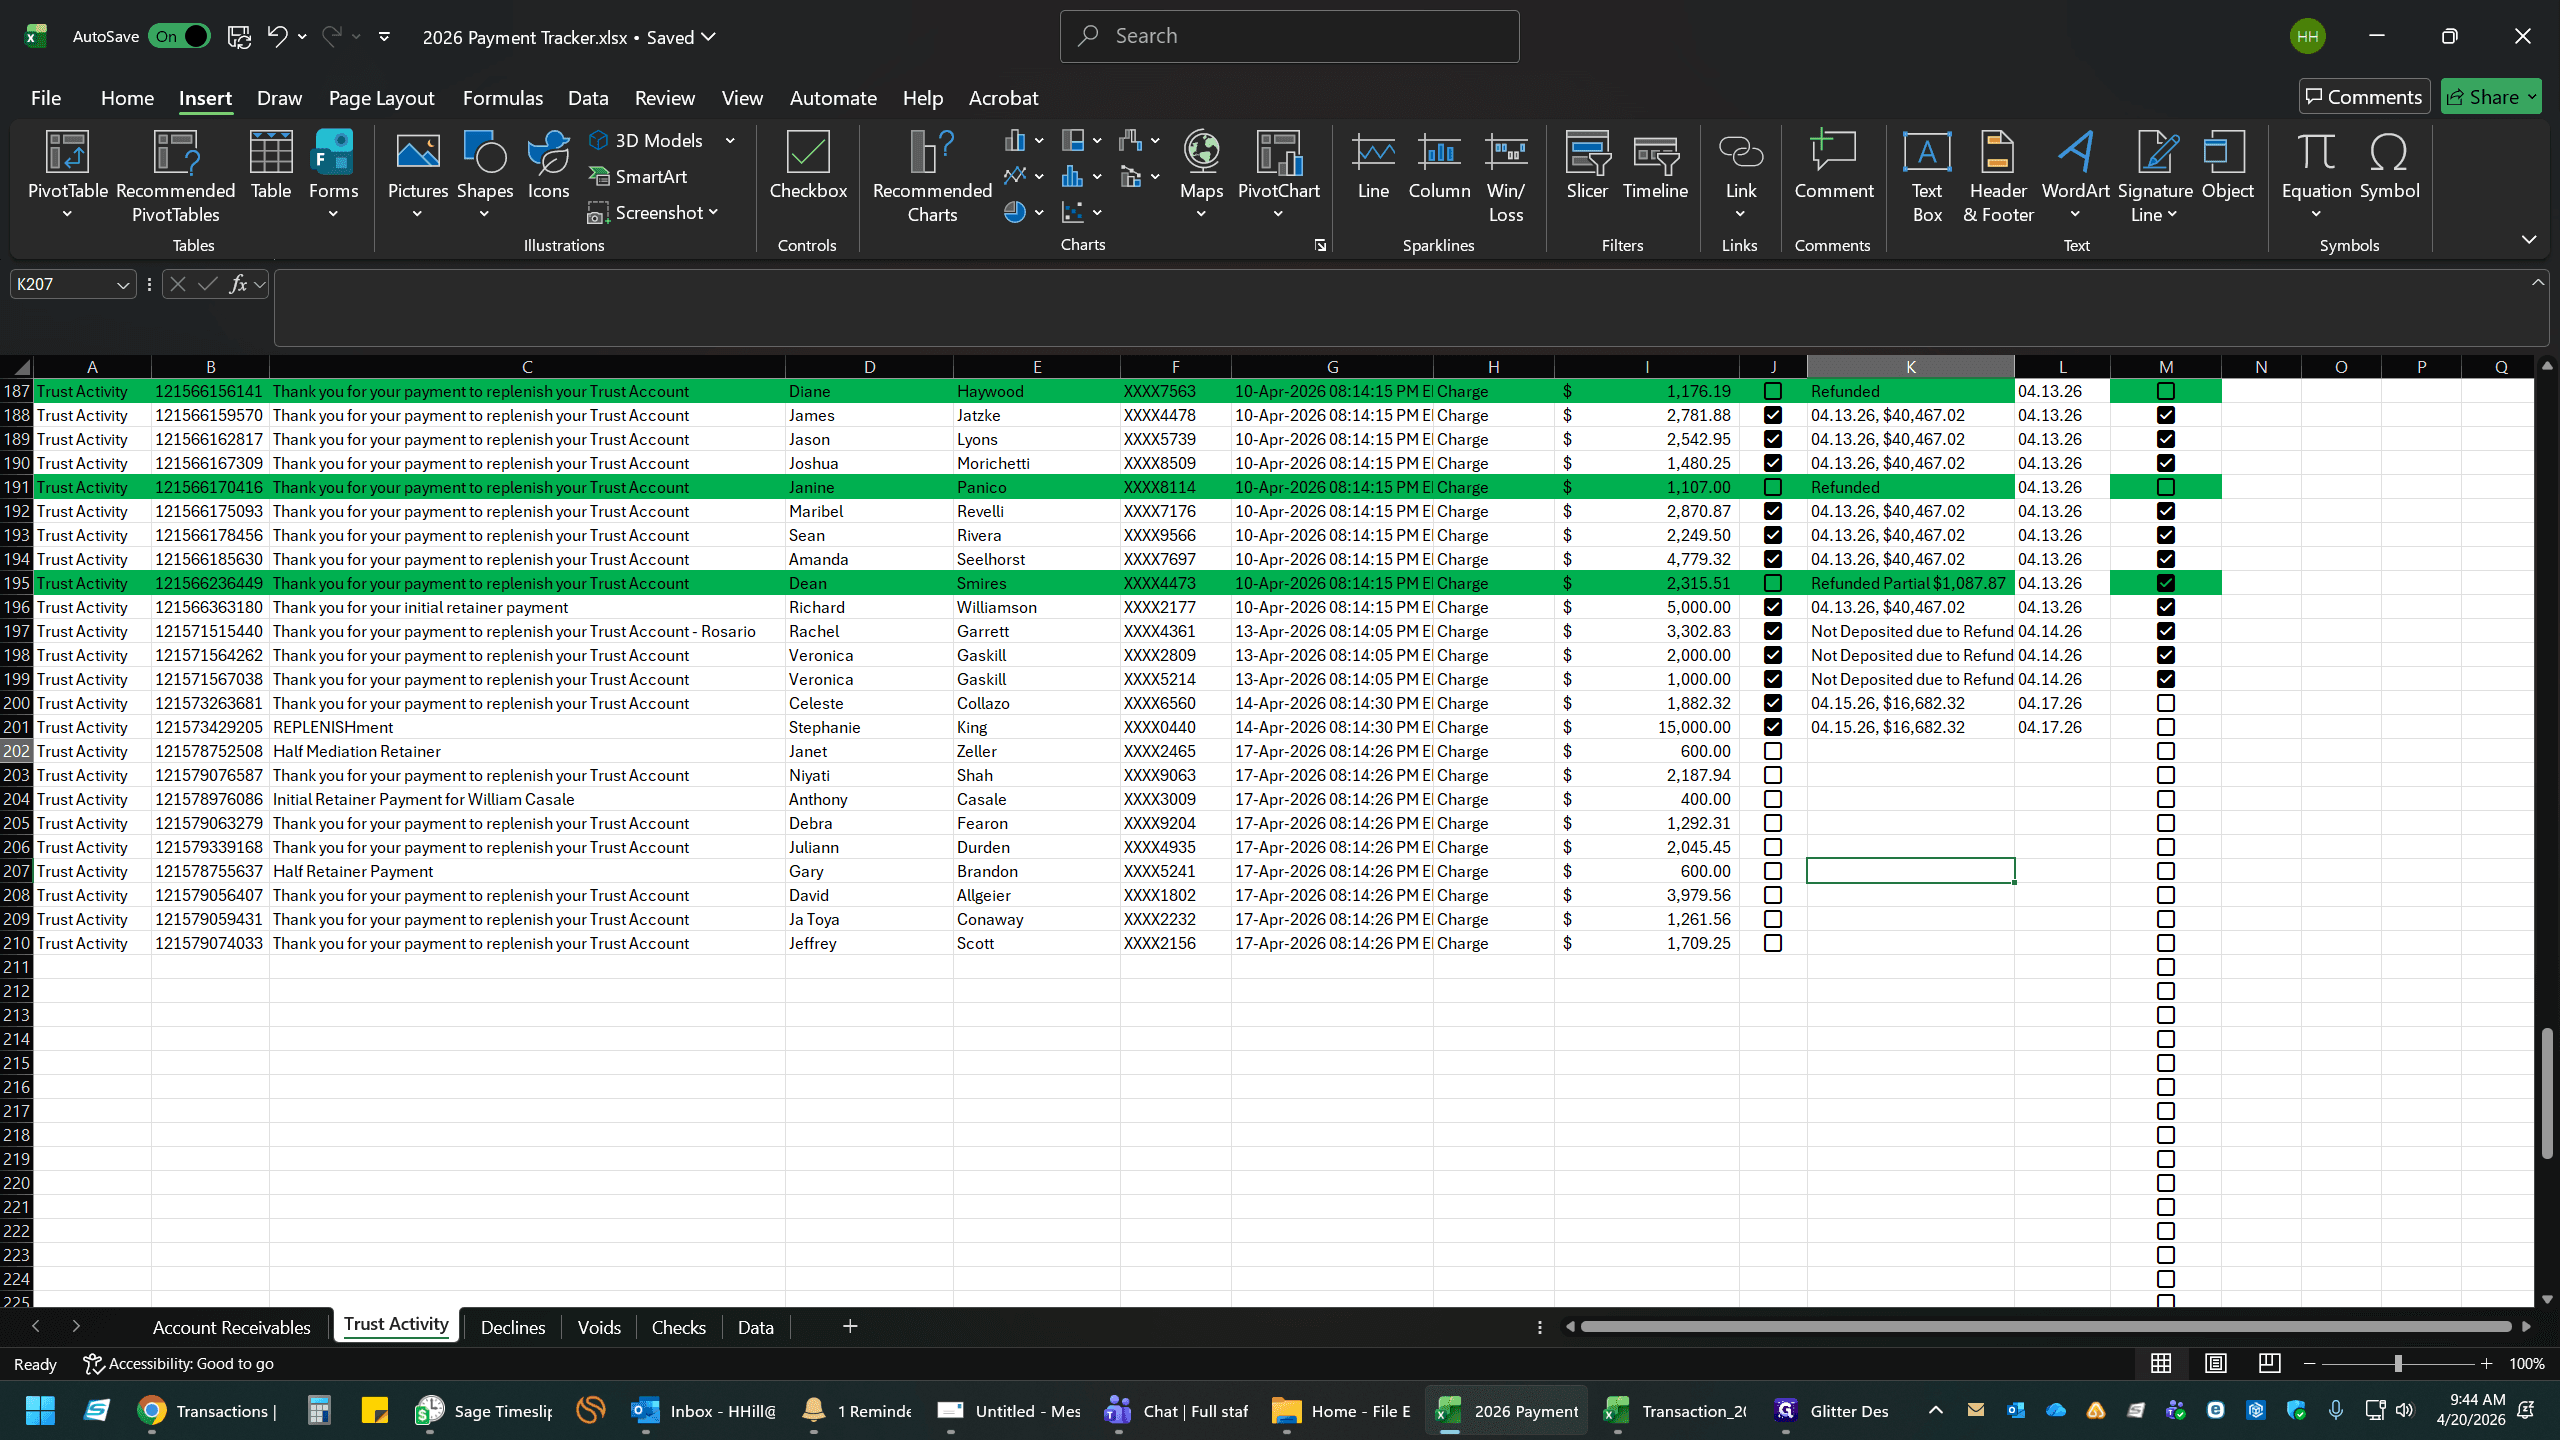Open the Comments pane button
Viewport: 2560px width, 1440px height.
[x=2364, y=97]
